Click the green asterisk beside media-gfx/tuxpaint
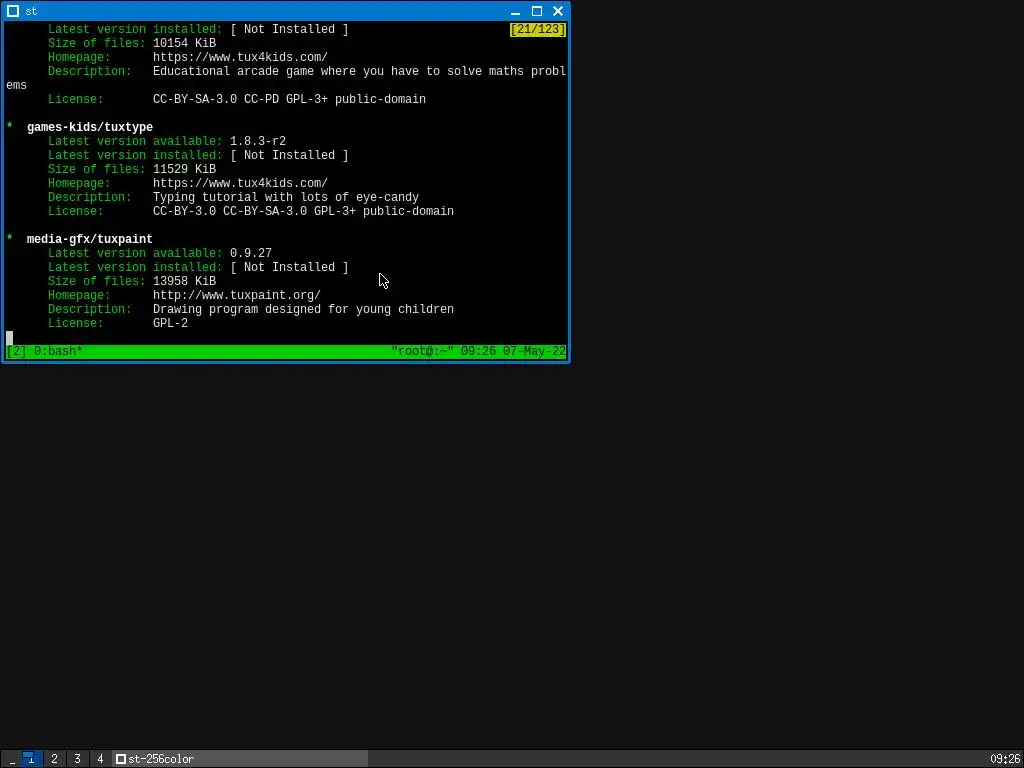The width and height of the screenshot is (1024, 768). click(x=9, y=238)
